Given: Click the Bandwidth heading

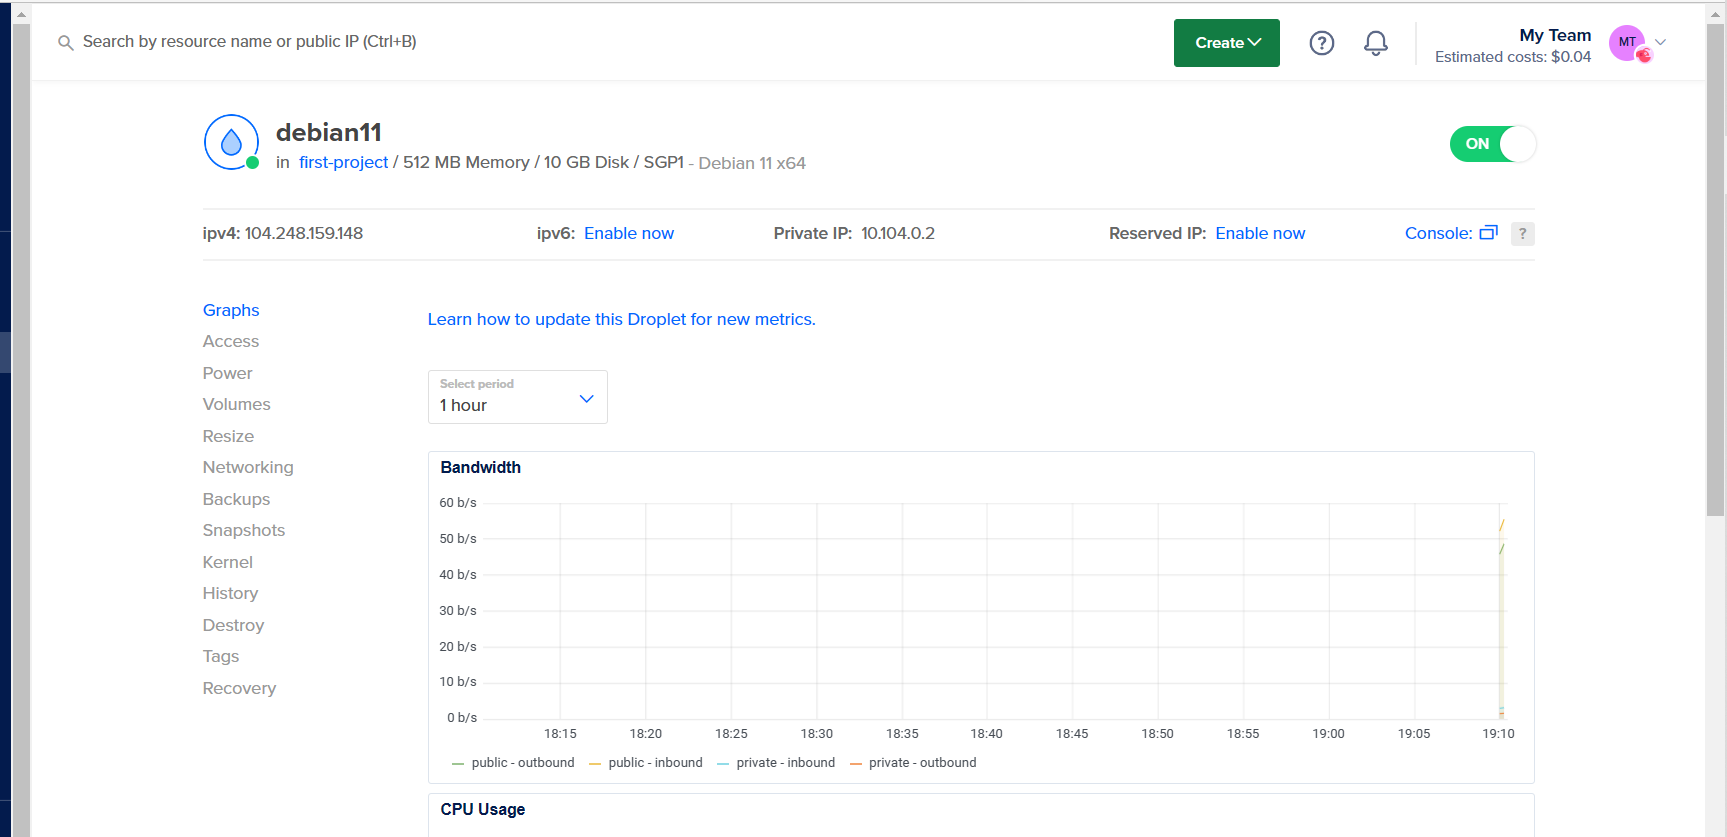Looking at the screenshot, I should pyautogui.click(x=481, y=467).
